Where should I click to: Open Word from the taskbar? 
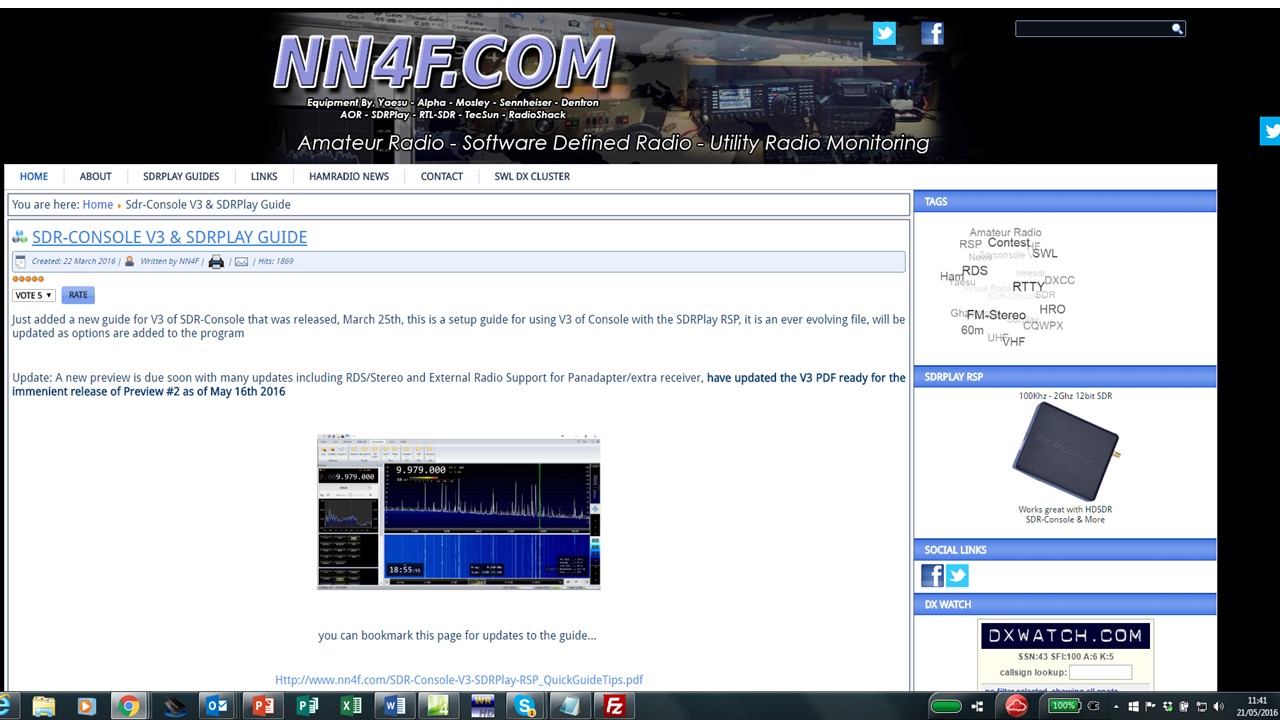click(x=395, y=706)
